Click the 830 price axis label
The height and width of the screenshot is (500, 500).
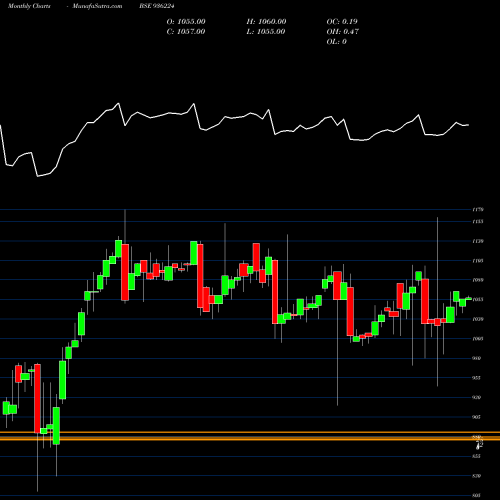pyautogui.click(x=477, y=476)
